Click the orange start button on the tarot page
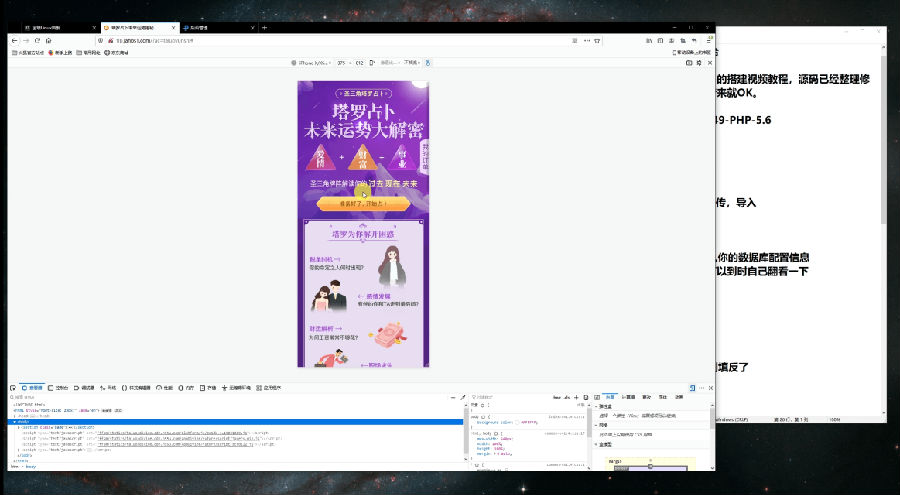 coord(362,204)
